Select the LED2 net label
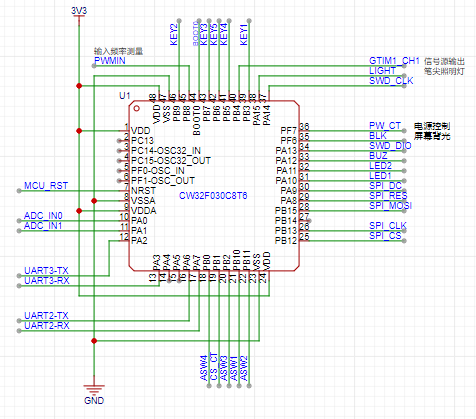 tap(380, 166)
